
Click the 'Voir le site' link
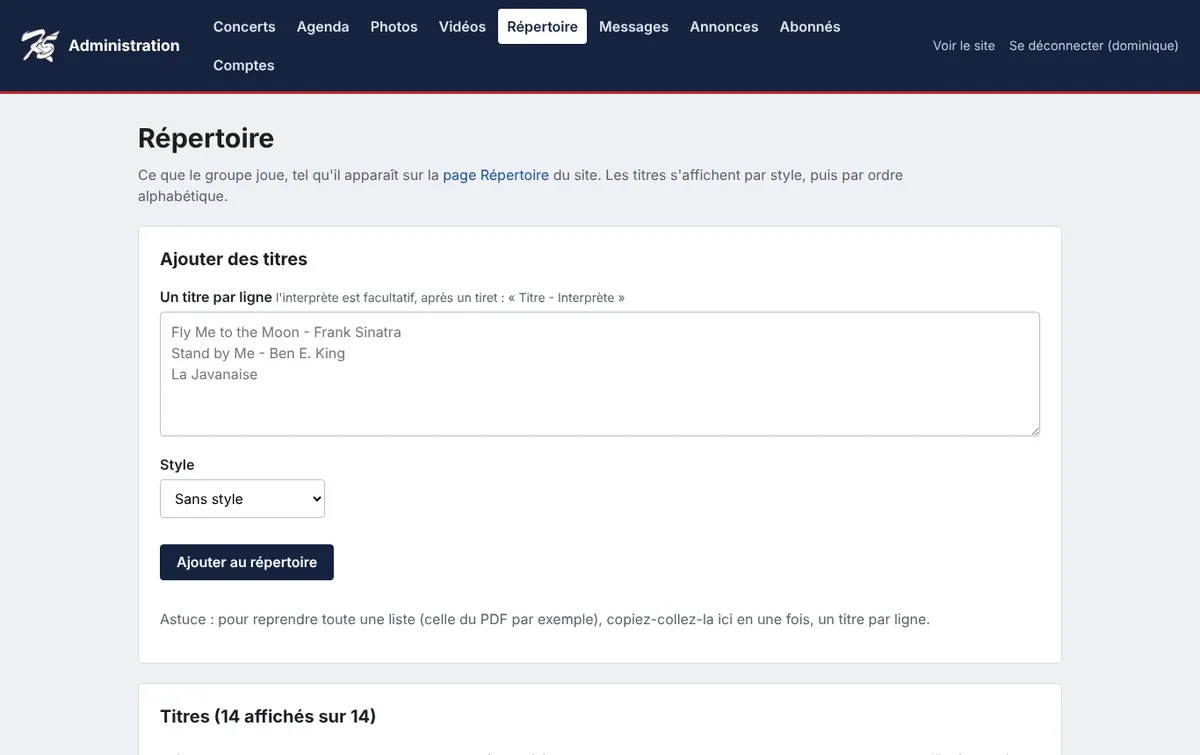click(964, 46)
